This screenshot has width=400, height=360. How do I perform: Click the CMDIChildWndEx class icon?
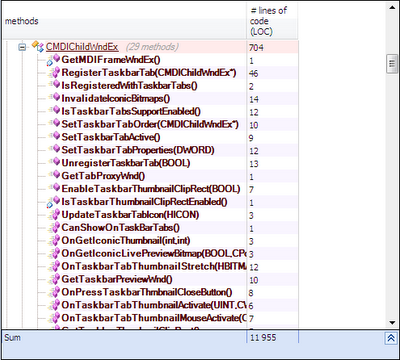pos(37,47)
